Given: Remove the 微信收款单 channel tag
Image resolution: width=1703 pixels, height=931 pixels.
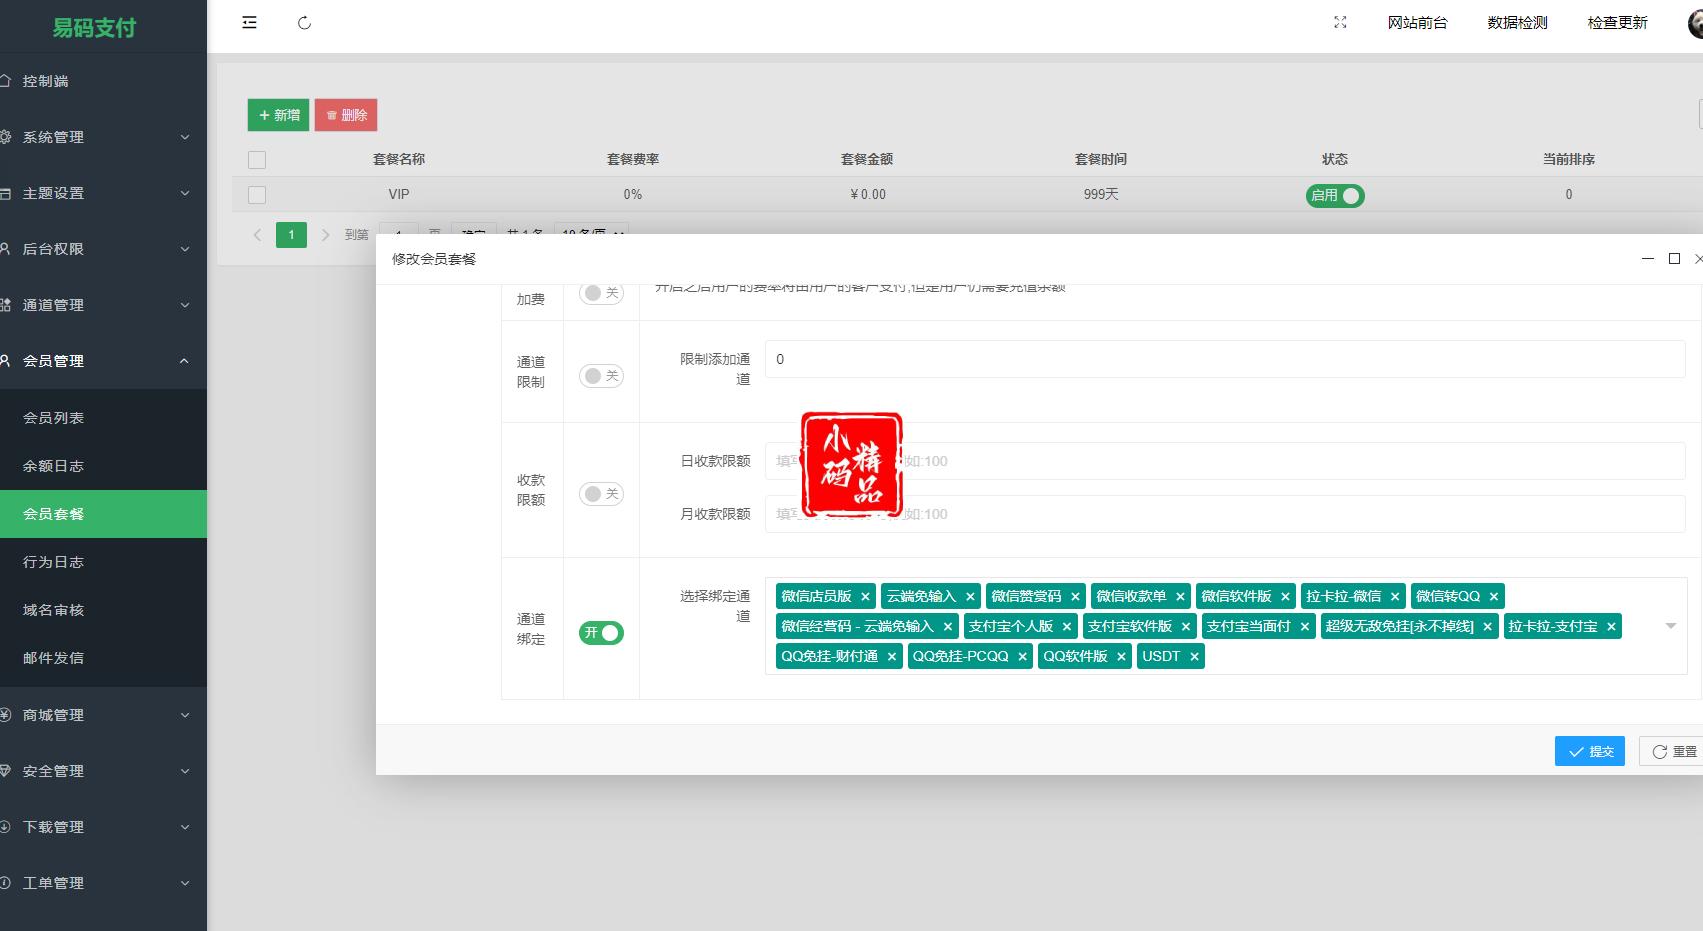Looking at the screenshot, I should [x=1180, y=597].
